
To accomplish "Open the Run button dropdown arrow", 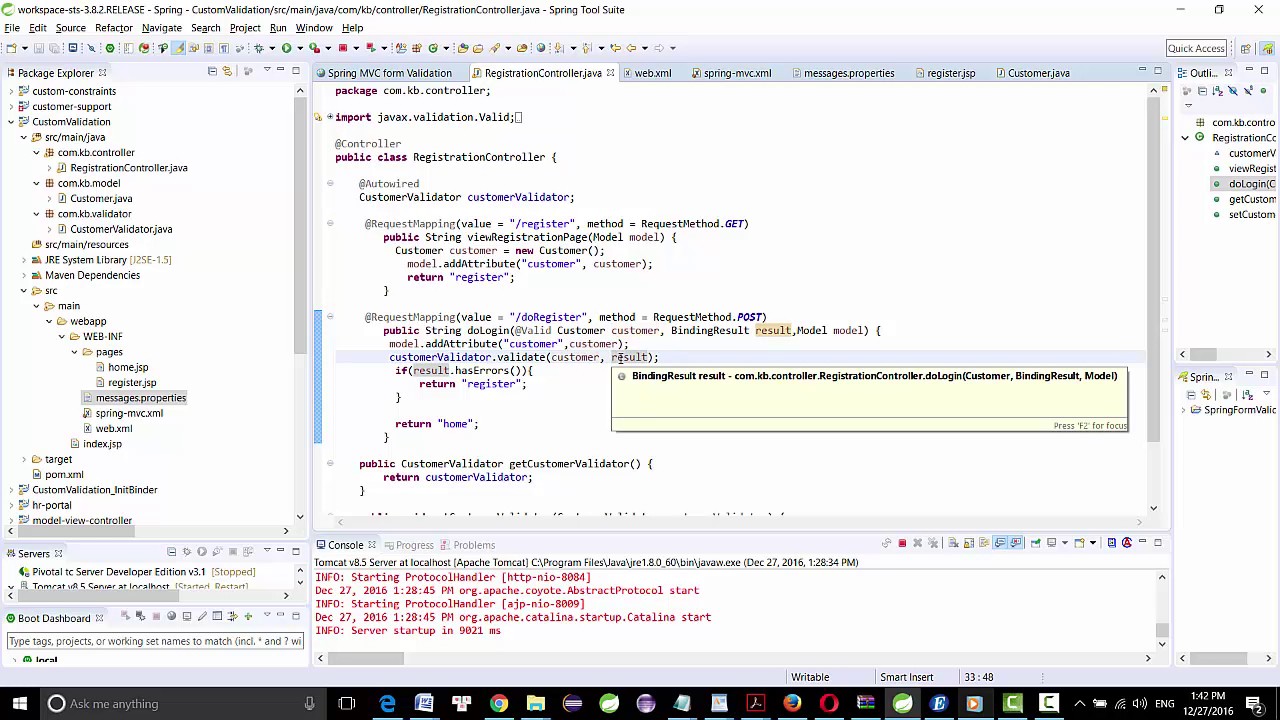I will pos(300,48).
